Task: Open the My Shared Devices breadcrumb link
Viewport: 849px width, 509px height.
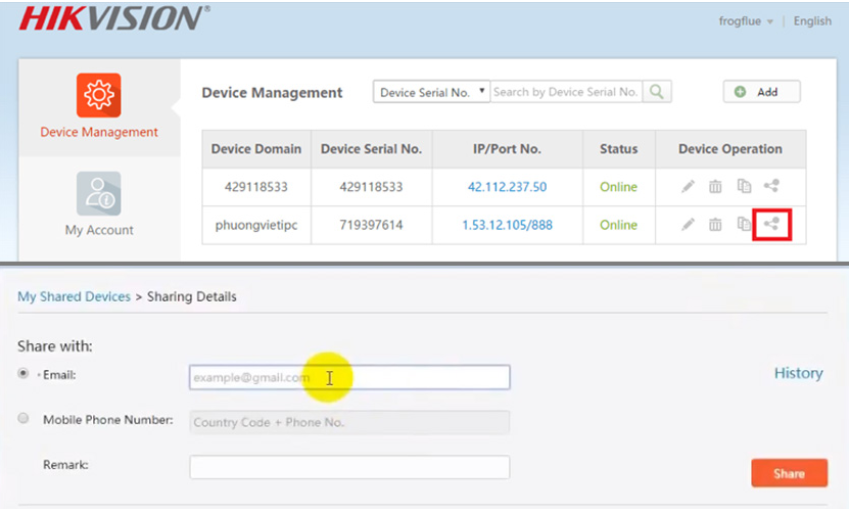Action: 74,297
